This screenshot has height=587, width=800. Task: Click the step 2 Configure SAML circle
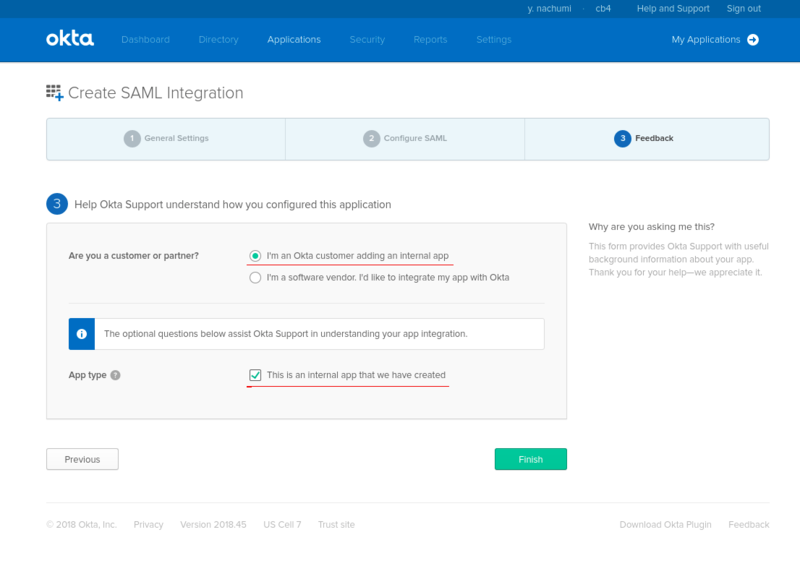[x=371, y=138]
